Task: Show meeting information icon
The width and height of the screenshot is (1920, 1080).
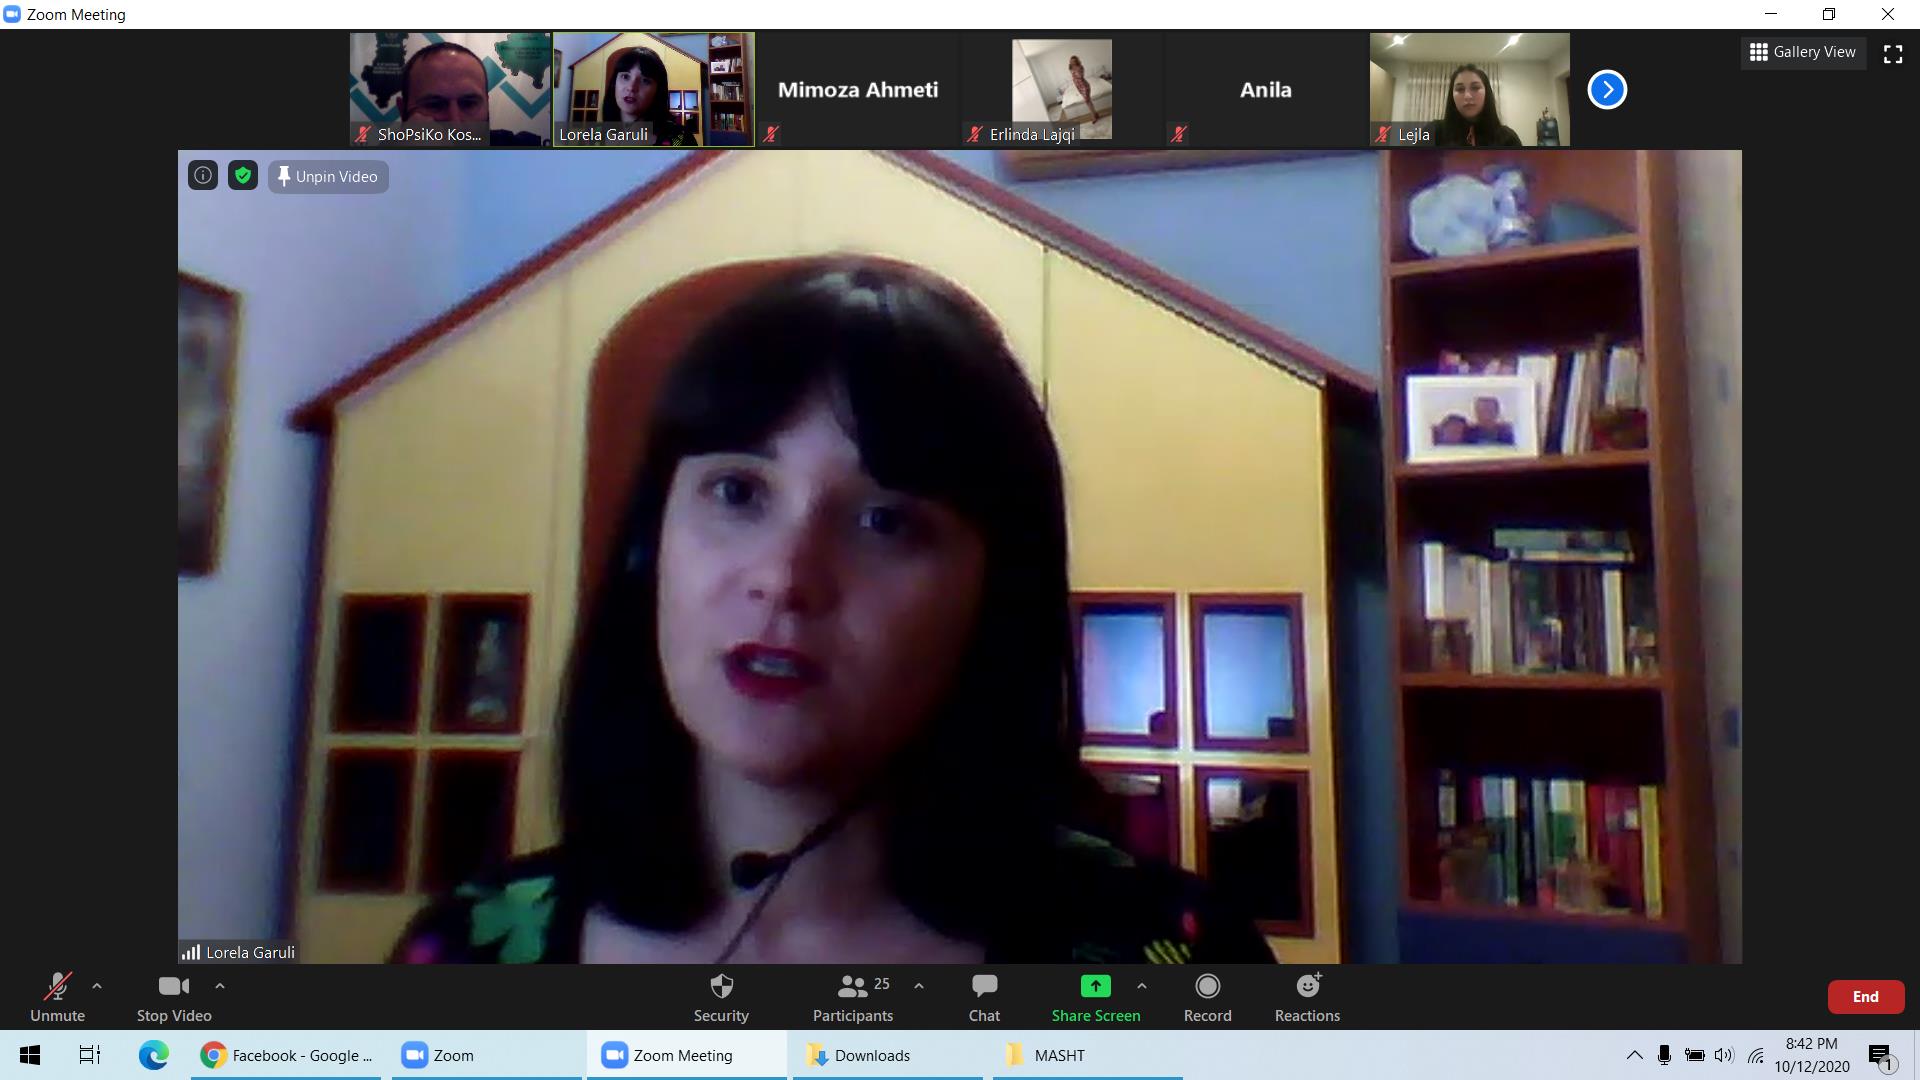Action: point(203,176)
